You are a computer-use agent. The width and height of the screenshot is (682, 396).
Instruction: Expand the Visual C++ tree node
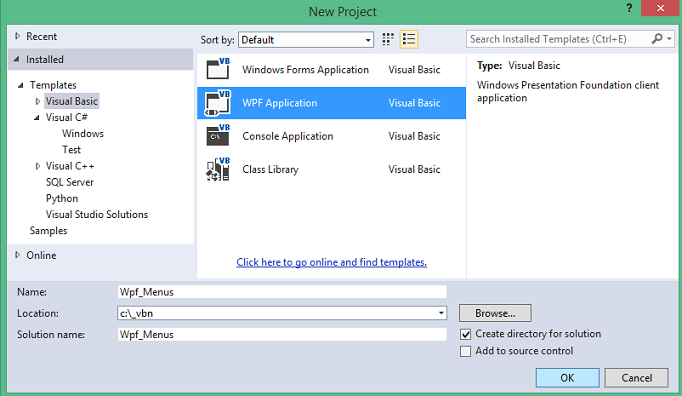(x=37, y=166)
